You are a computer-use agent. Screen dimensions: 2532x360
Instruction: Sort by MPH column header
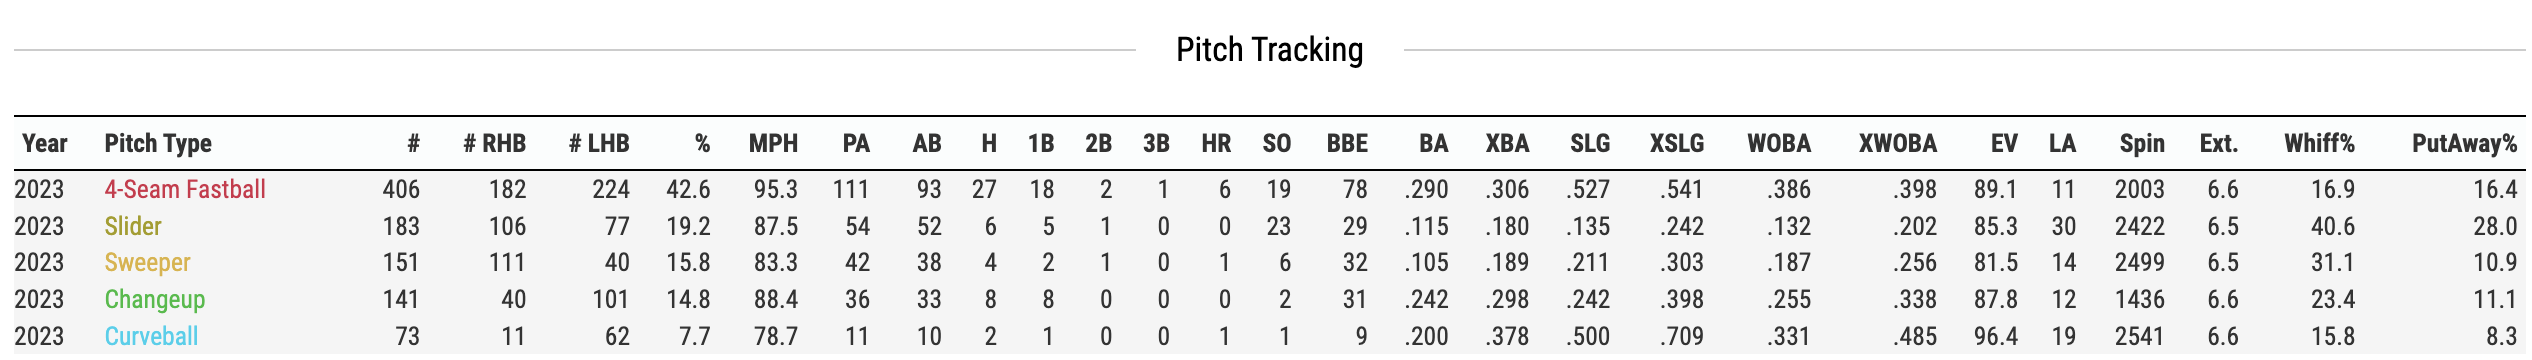[773, 143]
